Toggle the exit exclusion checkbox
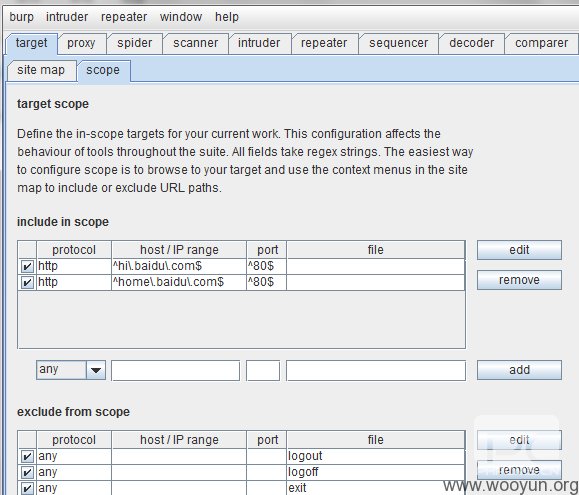Viewport: 579px width, 495px height. (27, 488)
